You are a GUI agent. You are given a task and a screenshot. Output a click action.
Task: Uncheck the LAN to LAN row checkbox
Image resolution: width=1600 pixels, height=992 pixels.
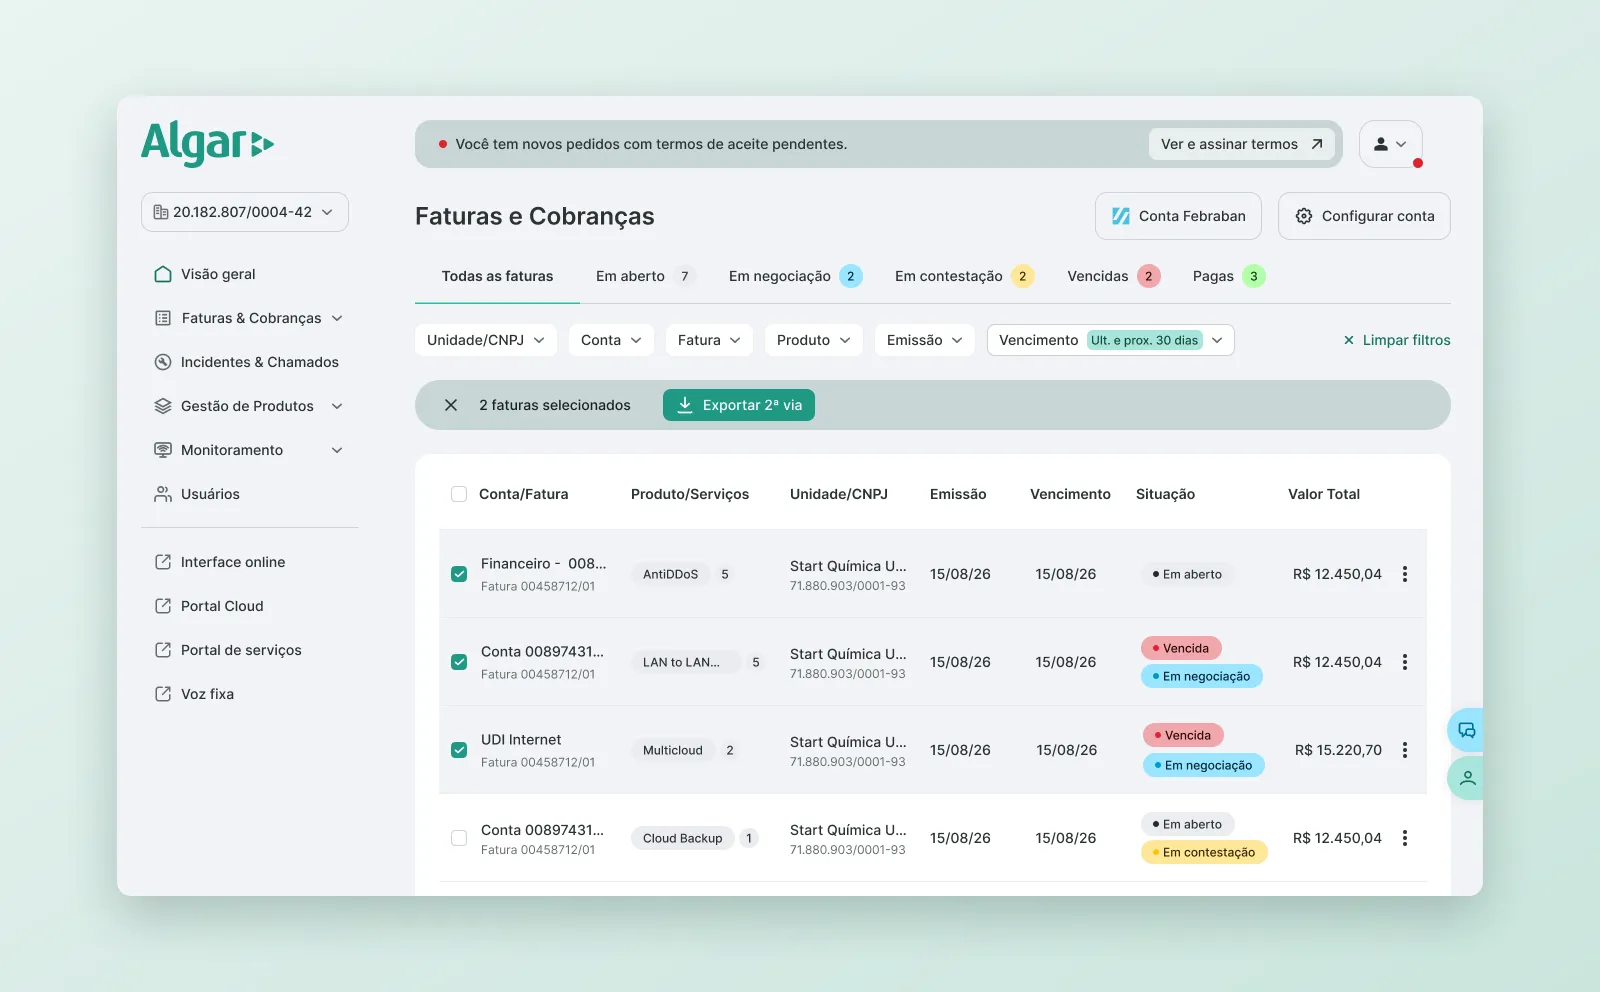pos(459,662)
